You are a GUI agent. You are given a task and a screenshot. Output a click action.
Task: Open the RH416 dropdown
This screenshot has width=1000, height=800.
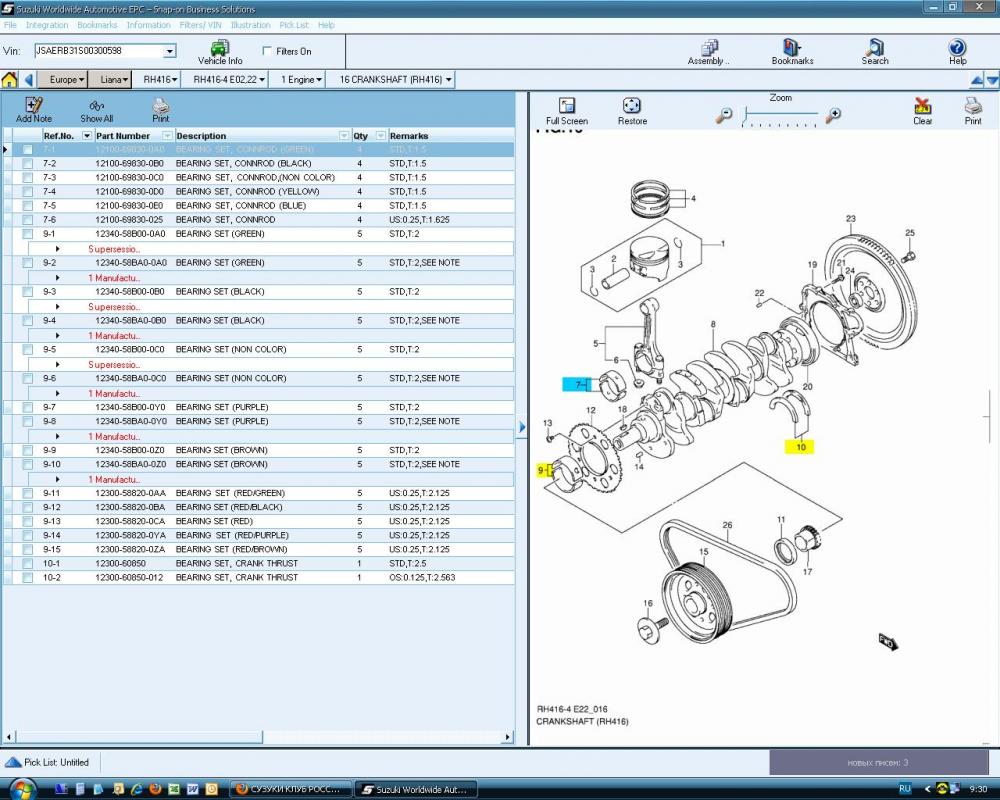(159, 80)
